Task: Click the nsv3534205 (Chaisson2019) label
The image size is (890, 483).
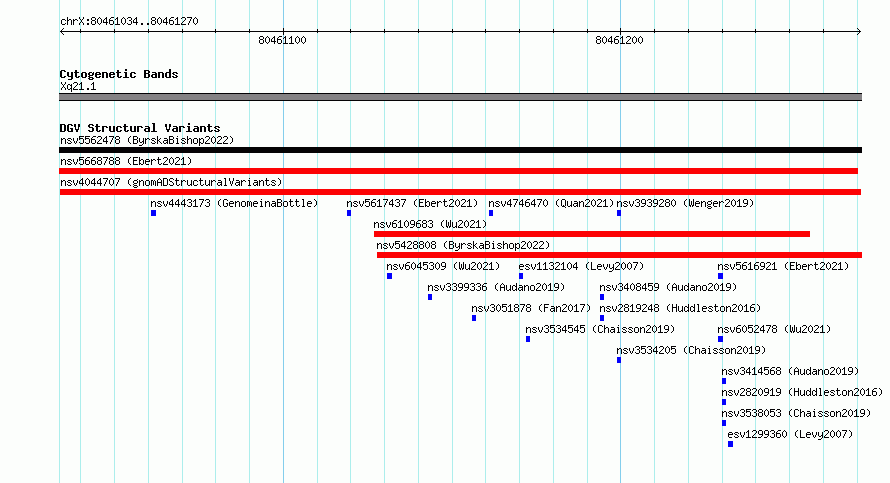Action: 691,350
